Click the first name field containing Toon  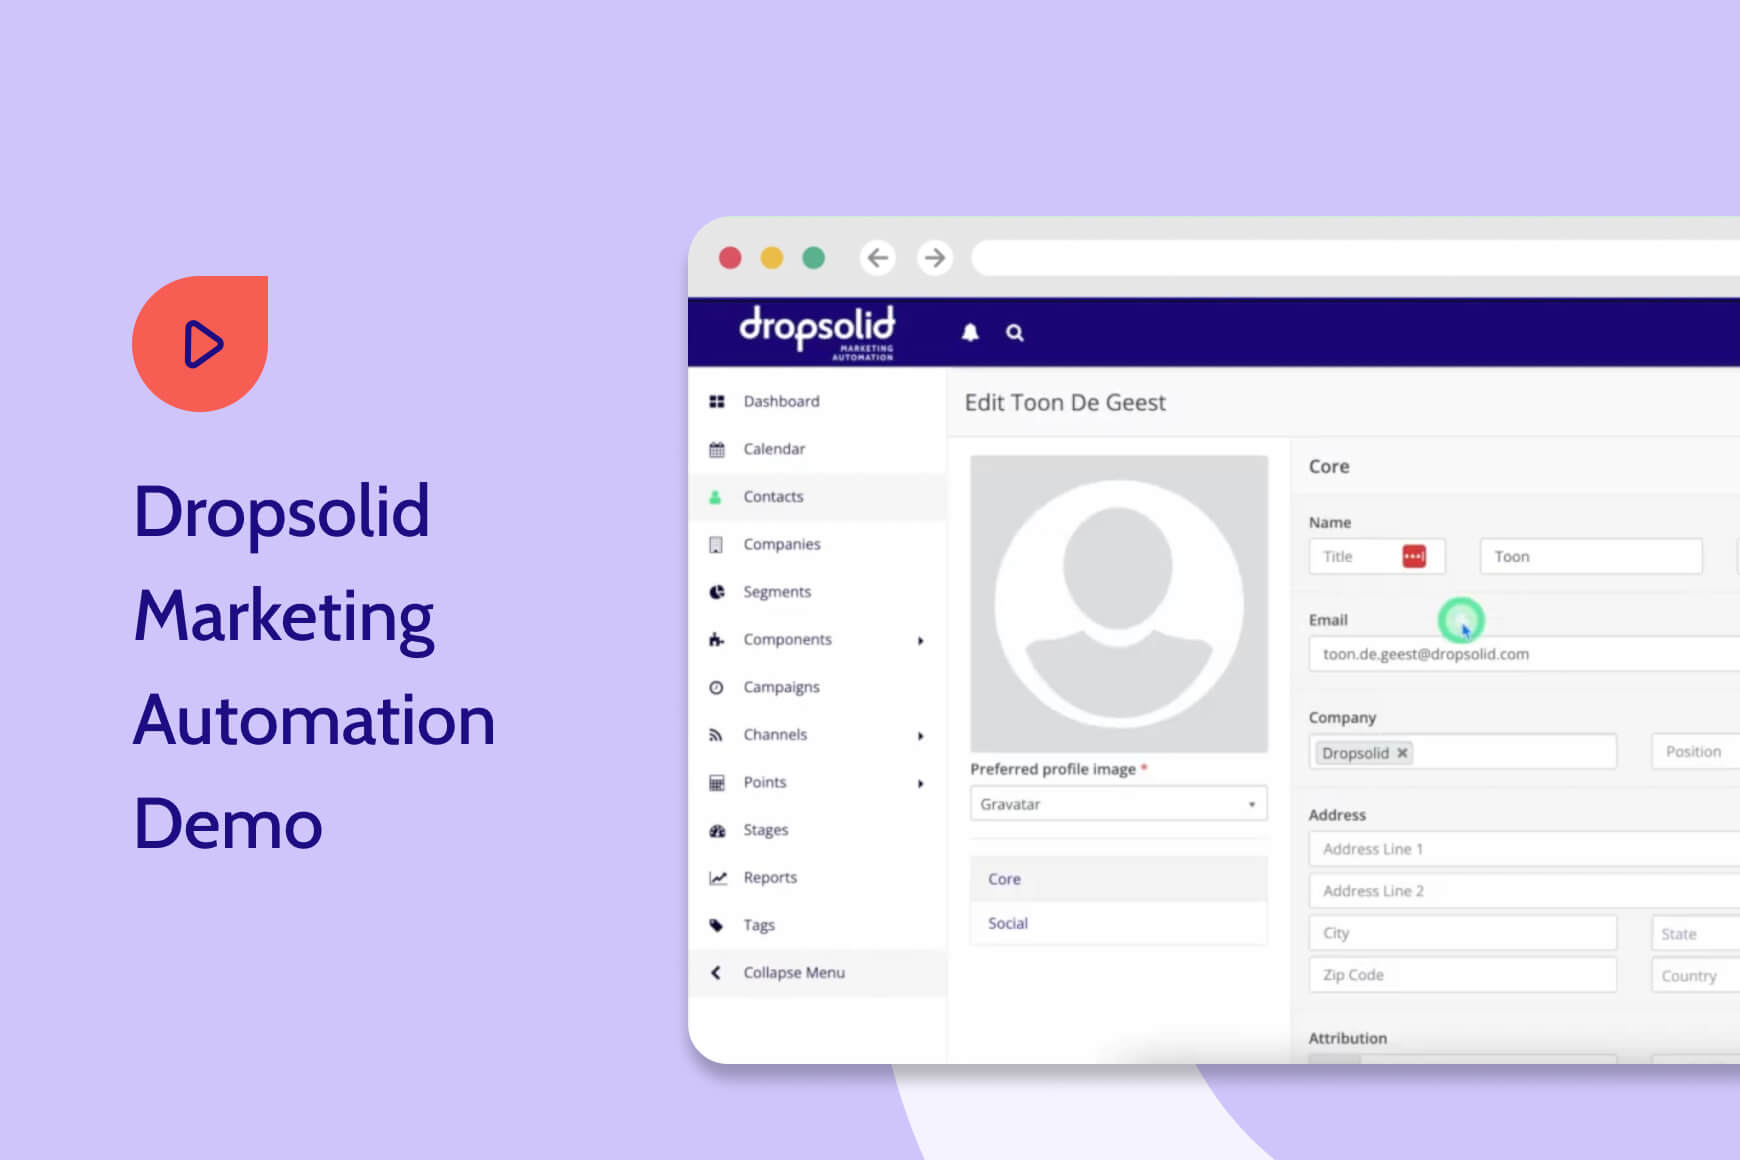click(x=1591, y=556)
